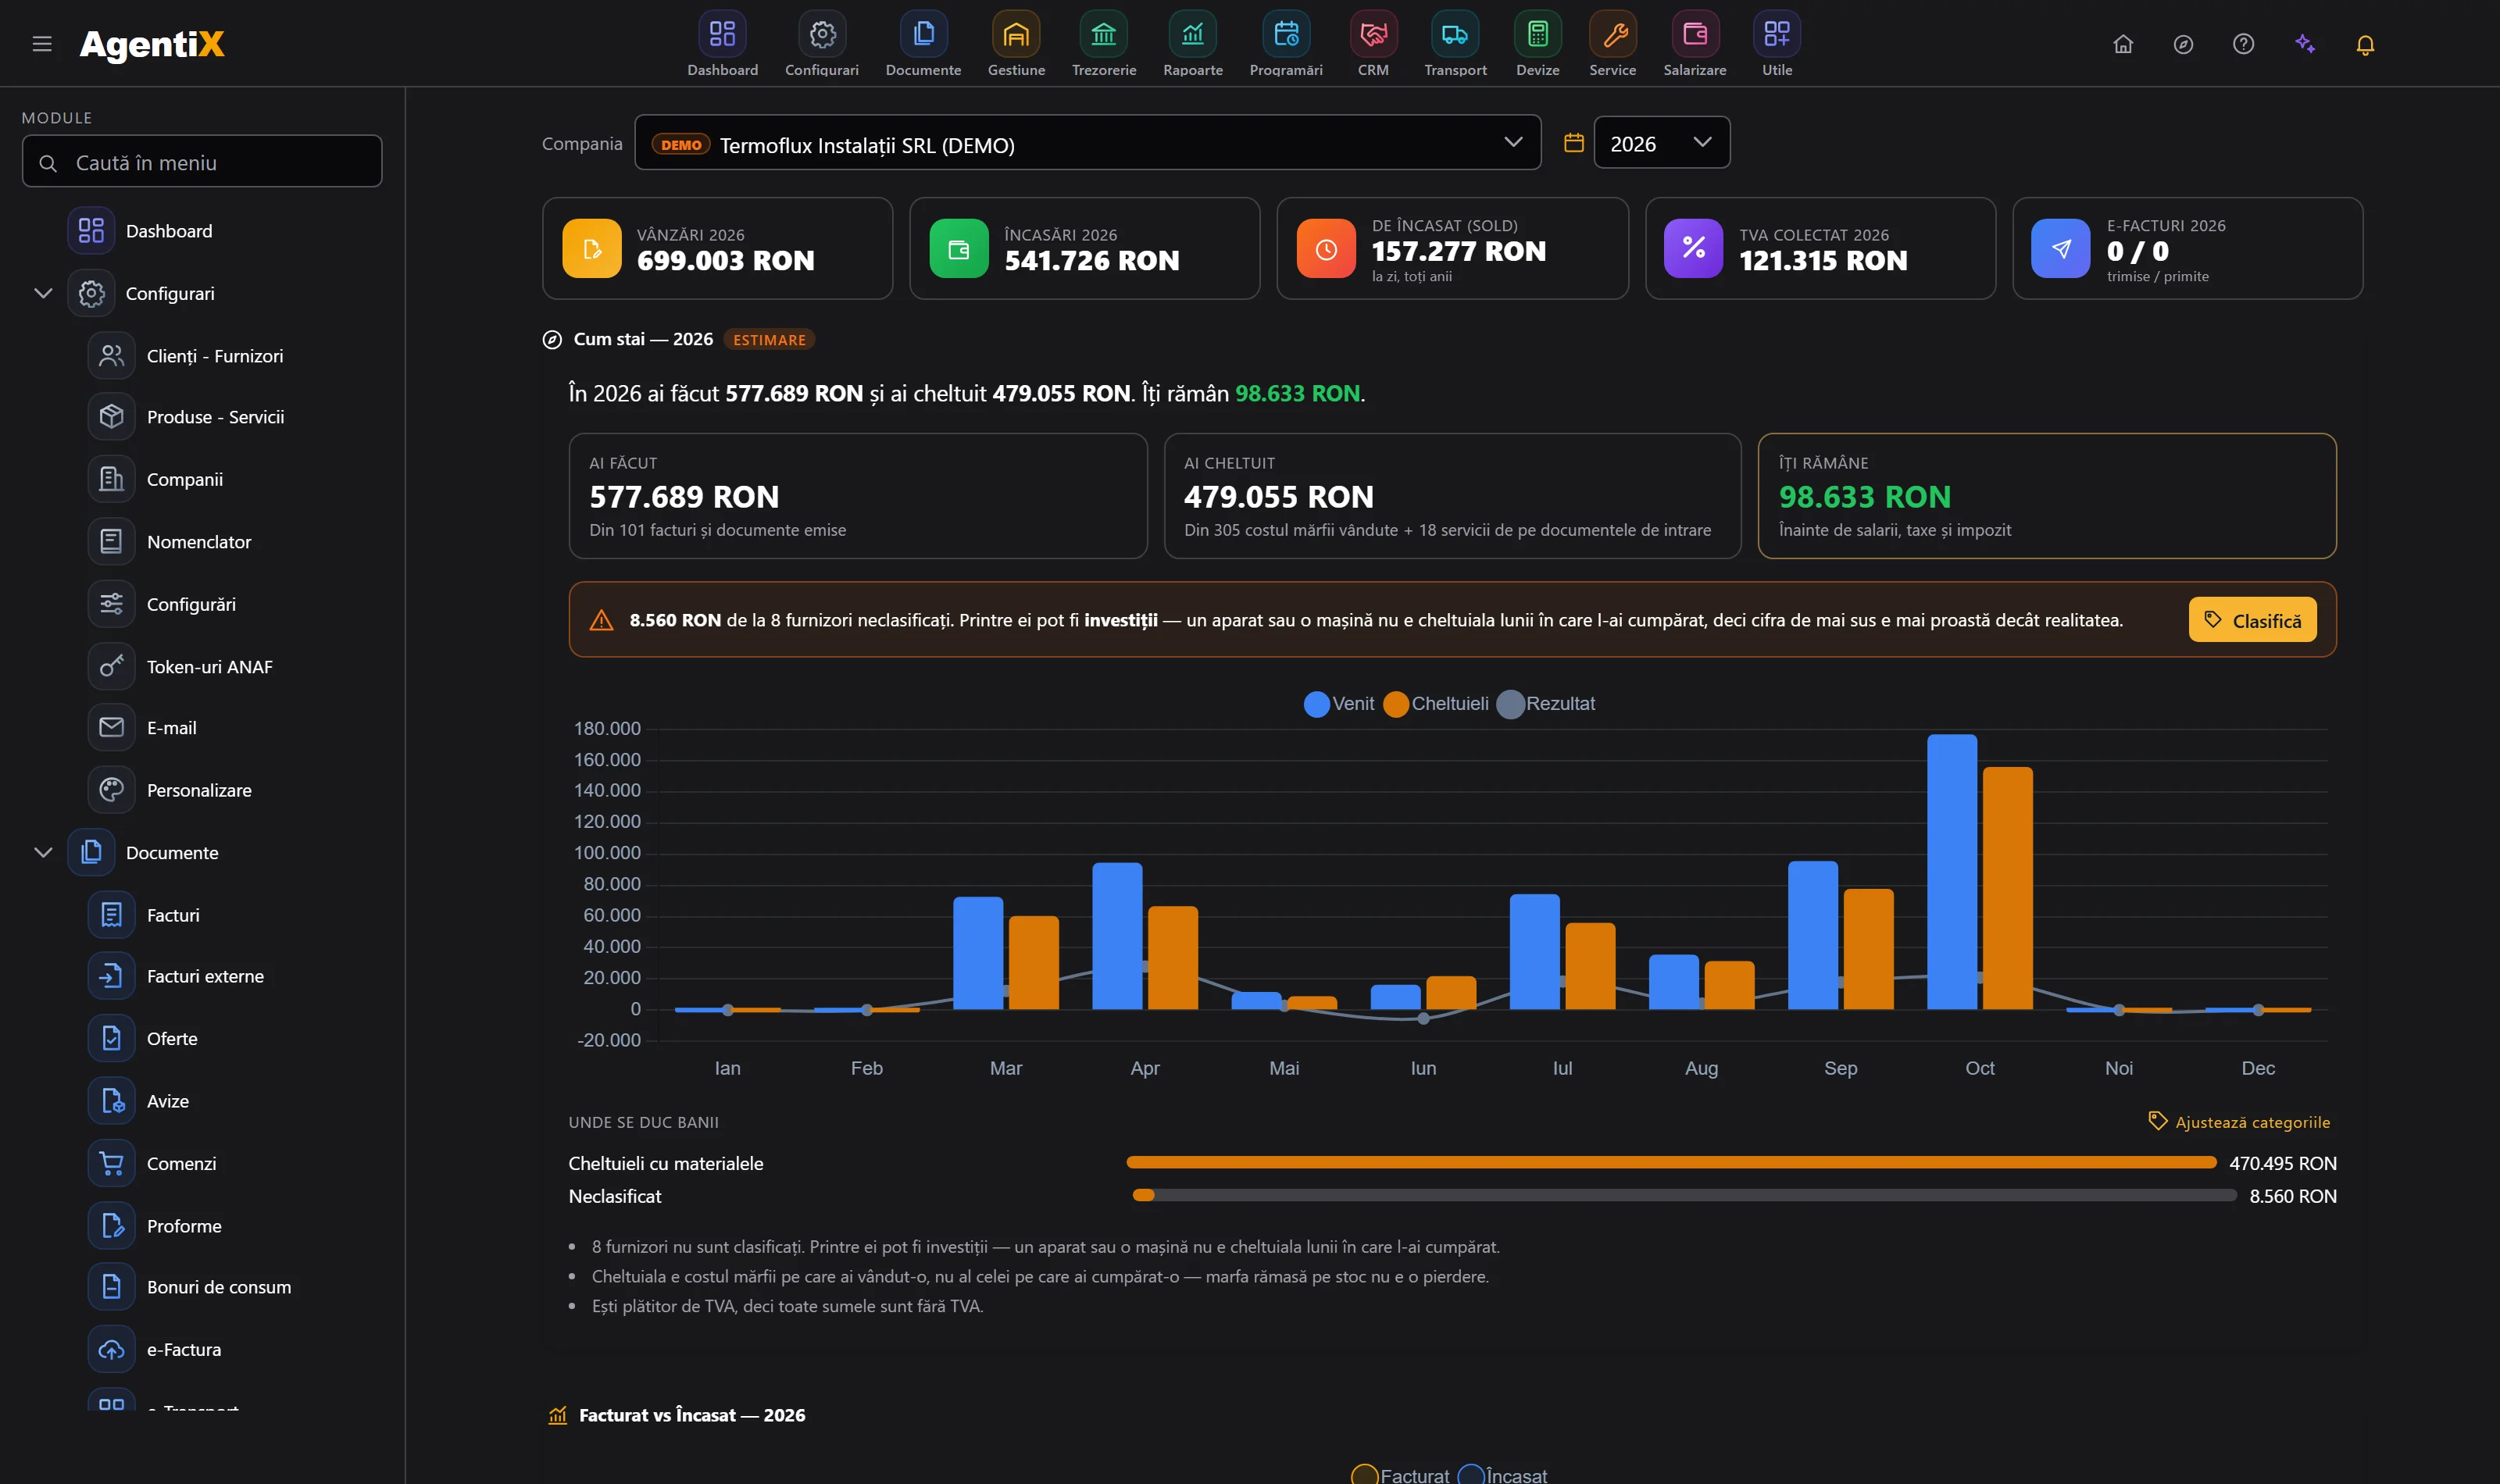Select Token-uri ANAF in sidebar
The width and height of the screenshot is (2500, 1484).
click(210, 667)
